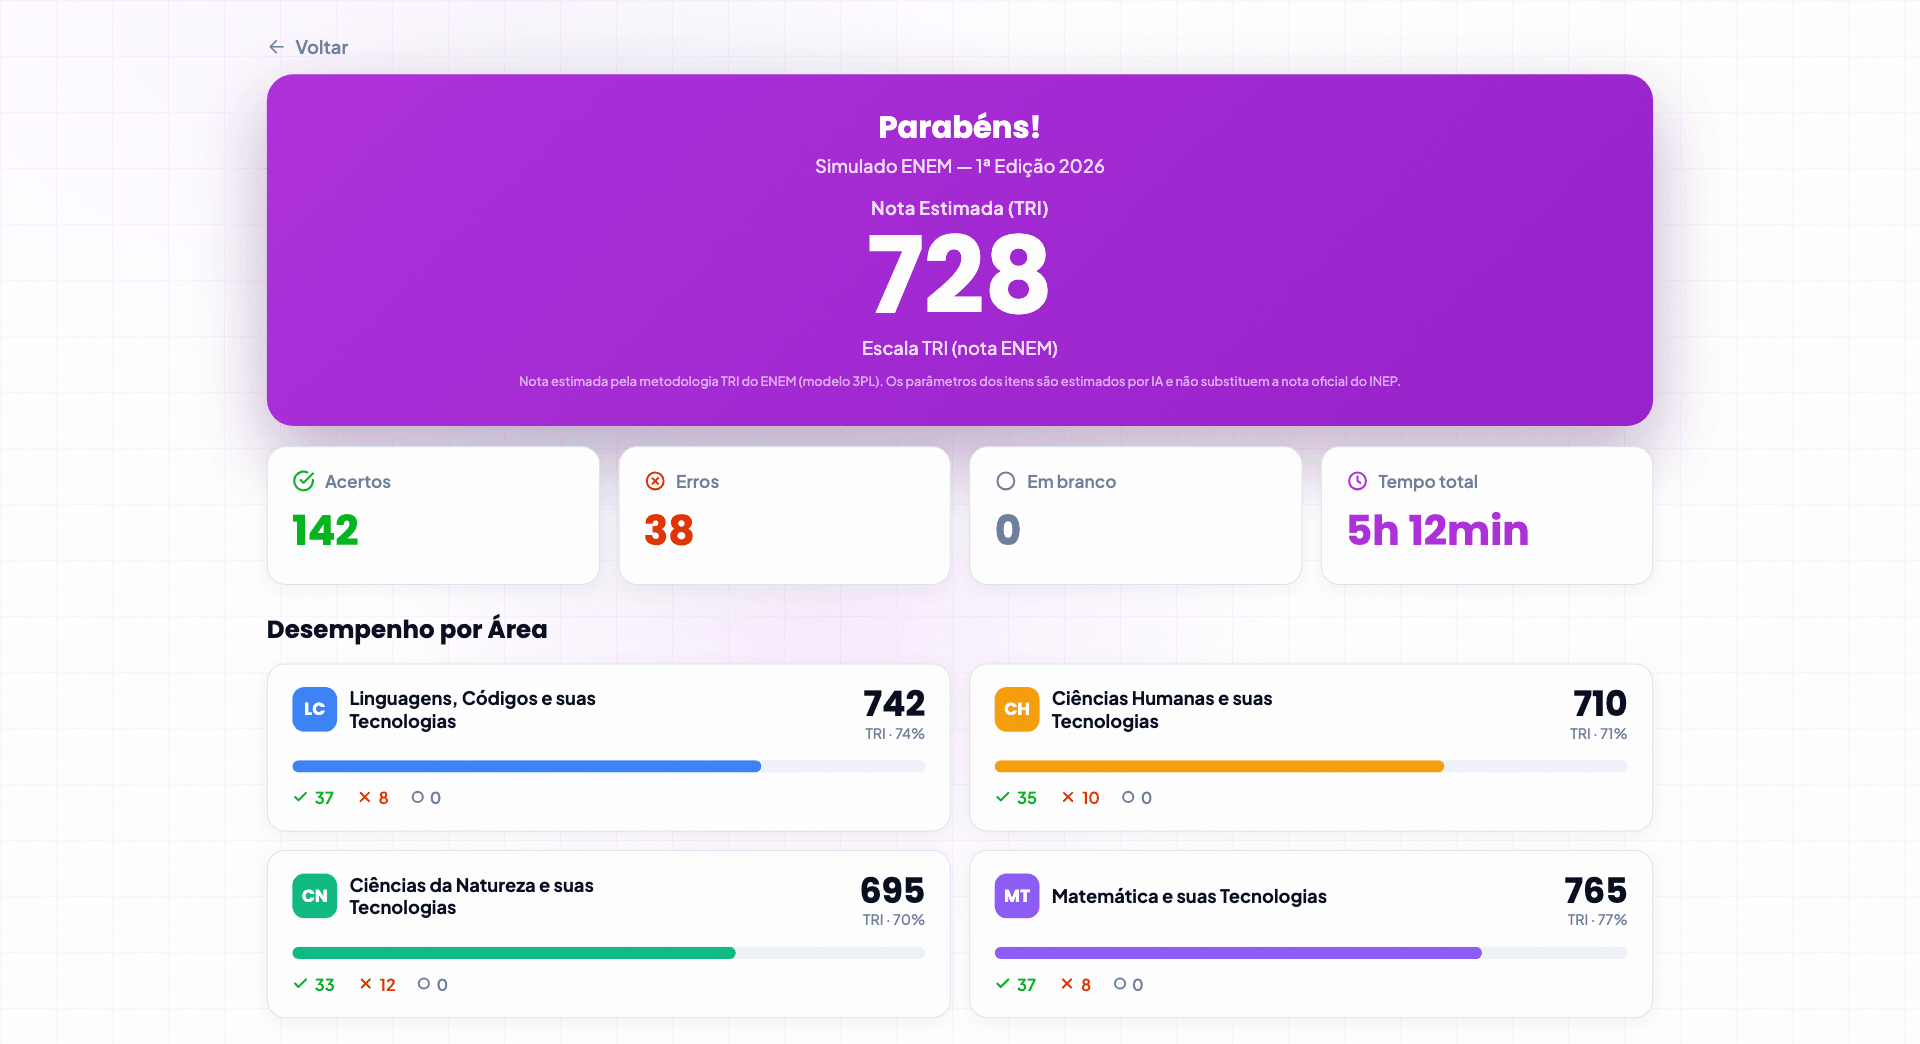Viewport: 1920px width, 1044px height.
Task: Click the check icon in Ciências Humanas card
Action: coord(1003,797)
